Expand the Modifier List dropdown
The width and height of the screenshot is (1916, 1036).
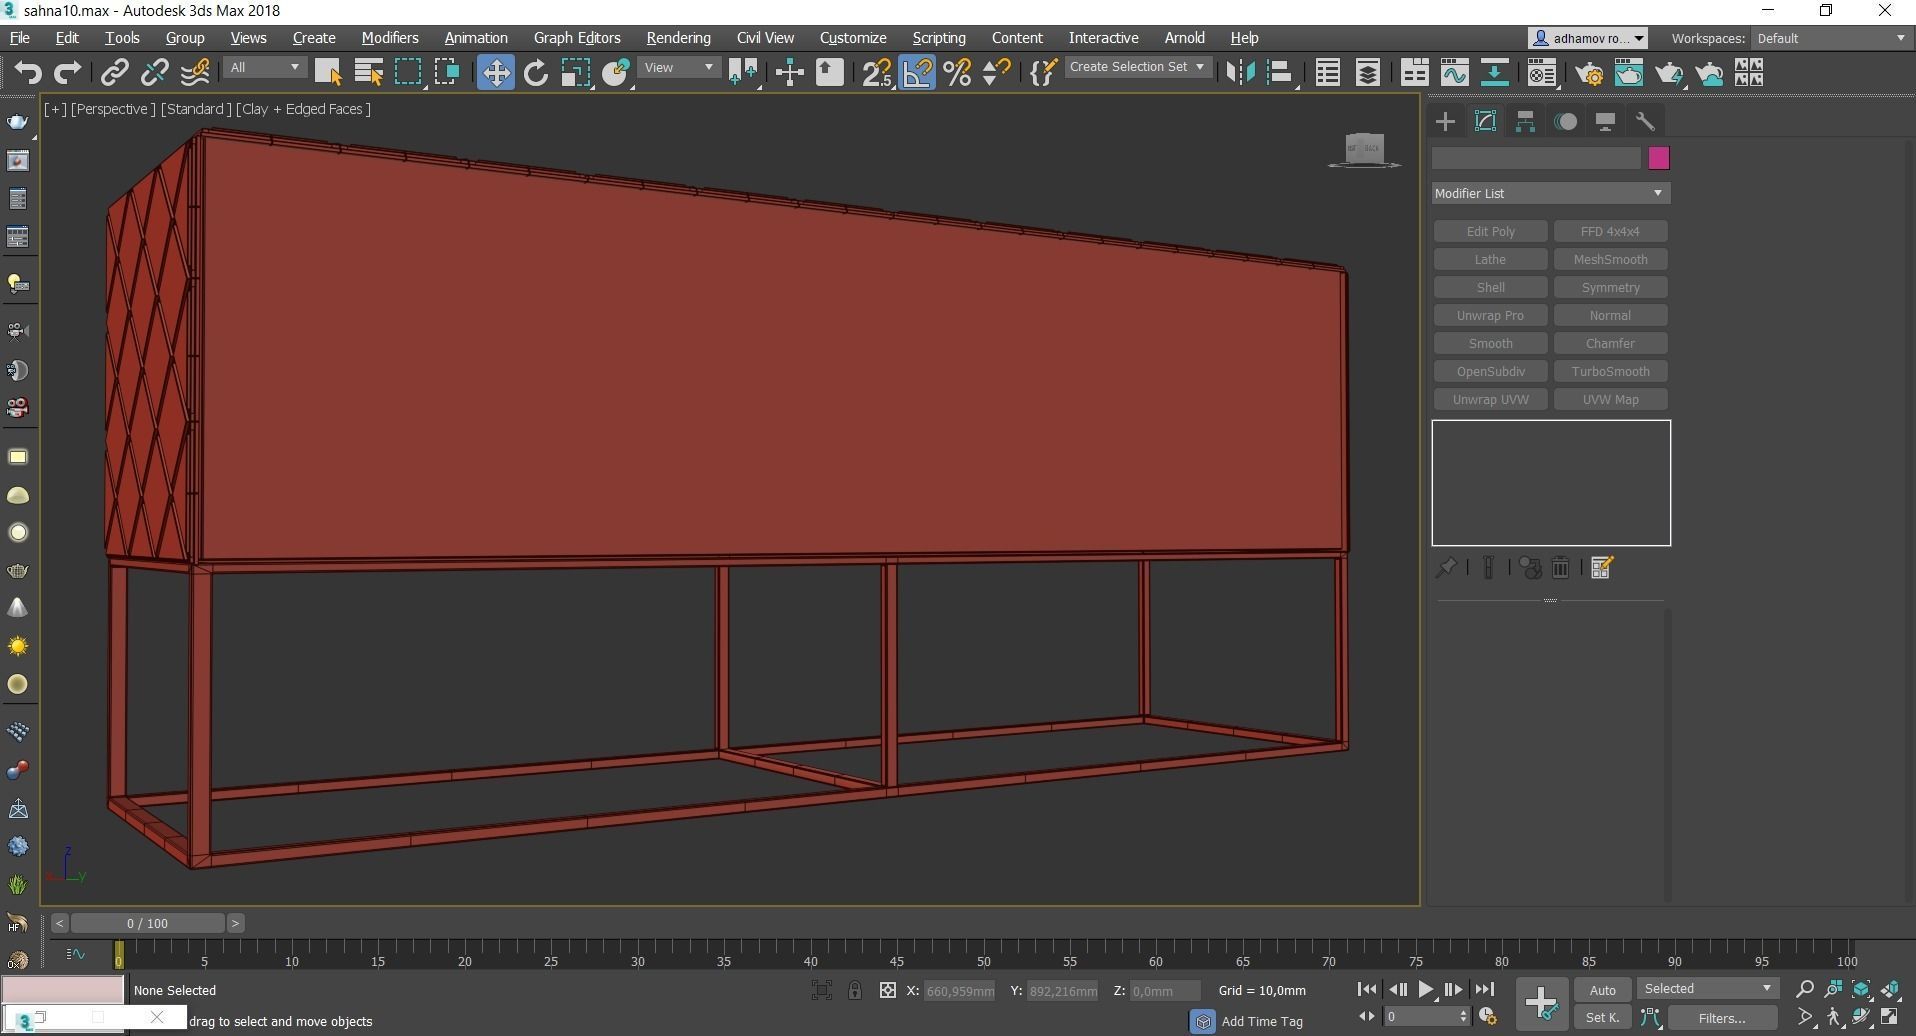[1550, 193]
